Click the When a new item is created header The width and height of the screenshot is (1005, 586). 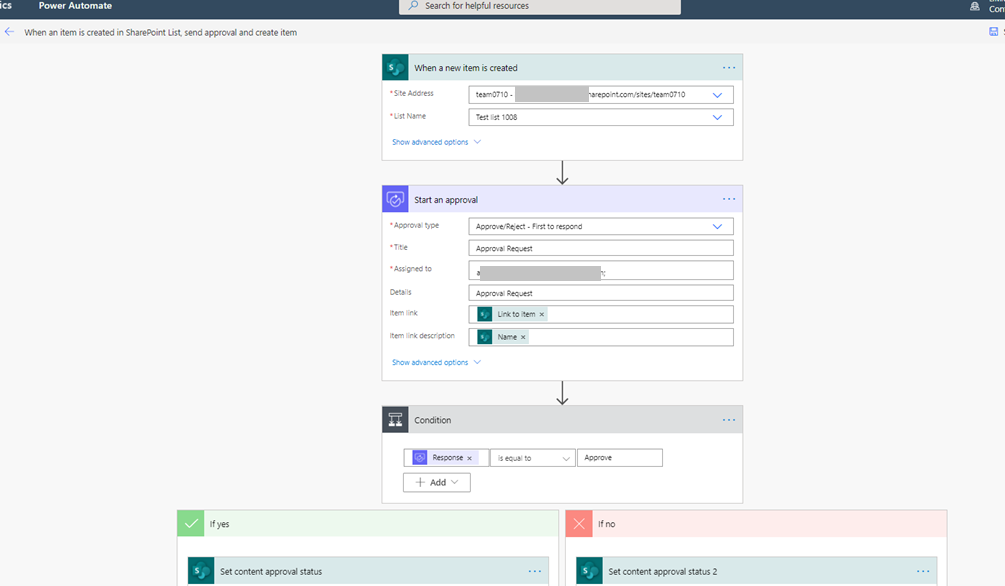(x=562, y=67)
